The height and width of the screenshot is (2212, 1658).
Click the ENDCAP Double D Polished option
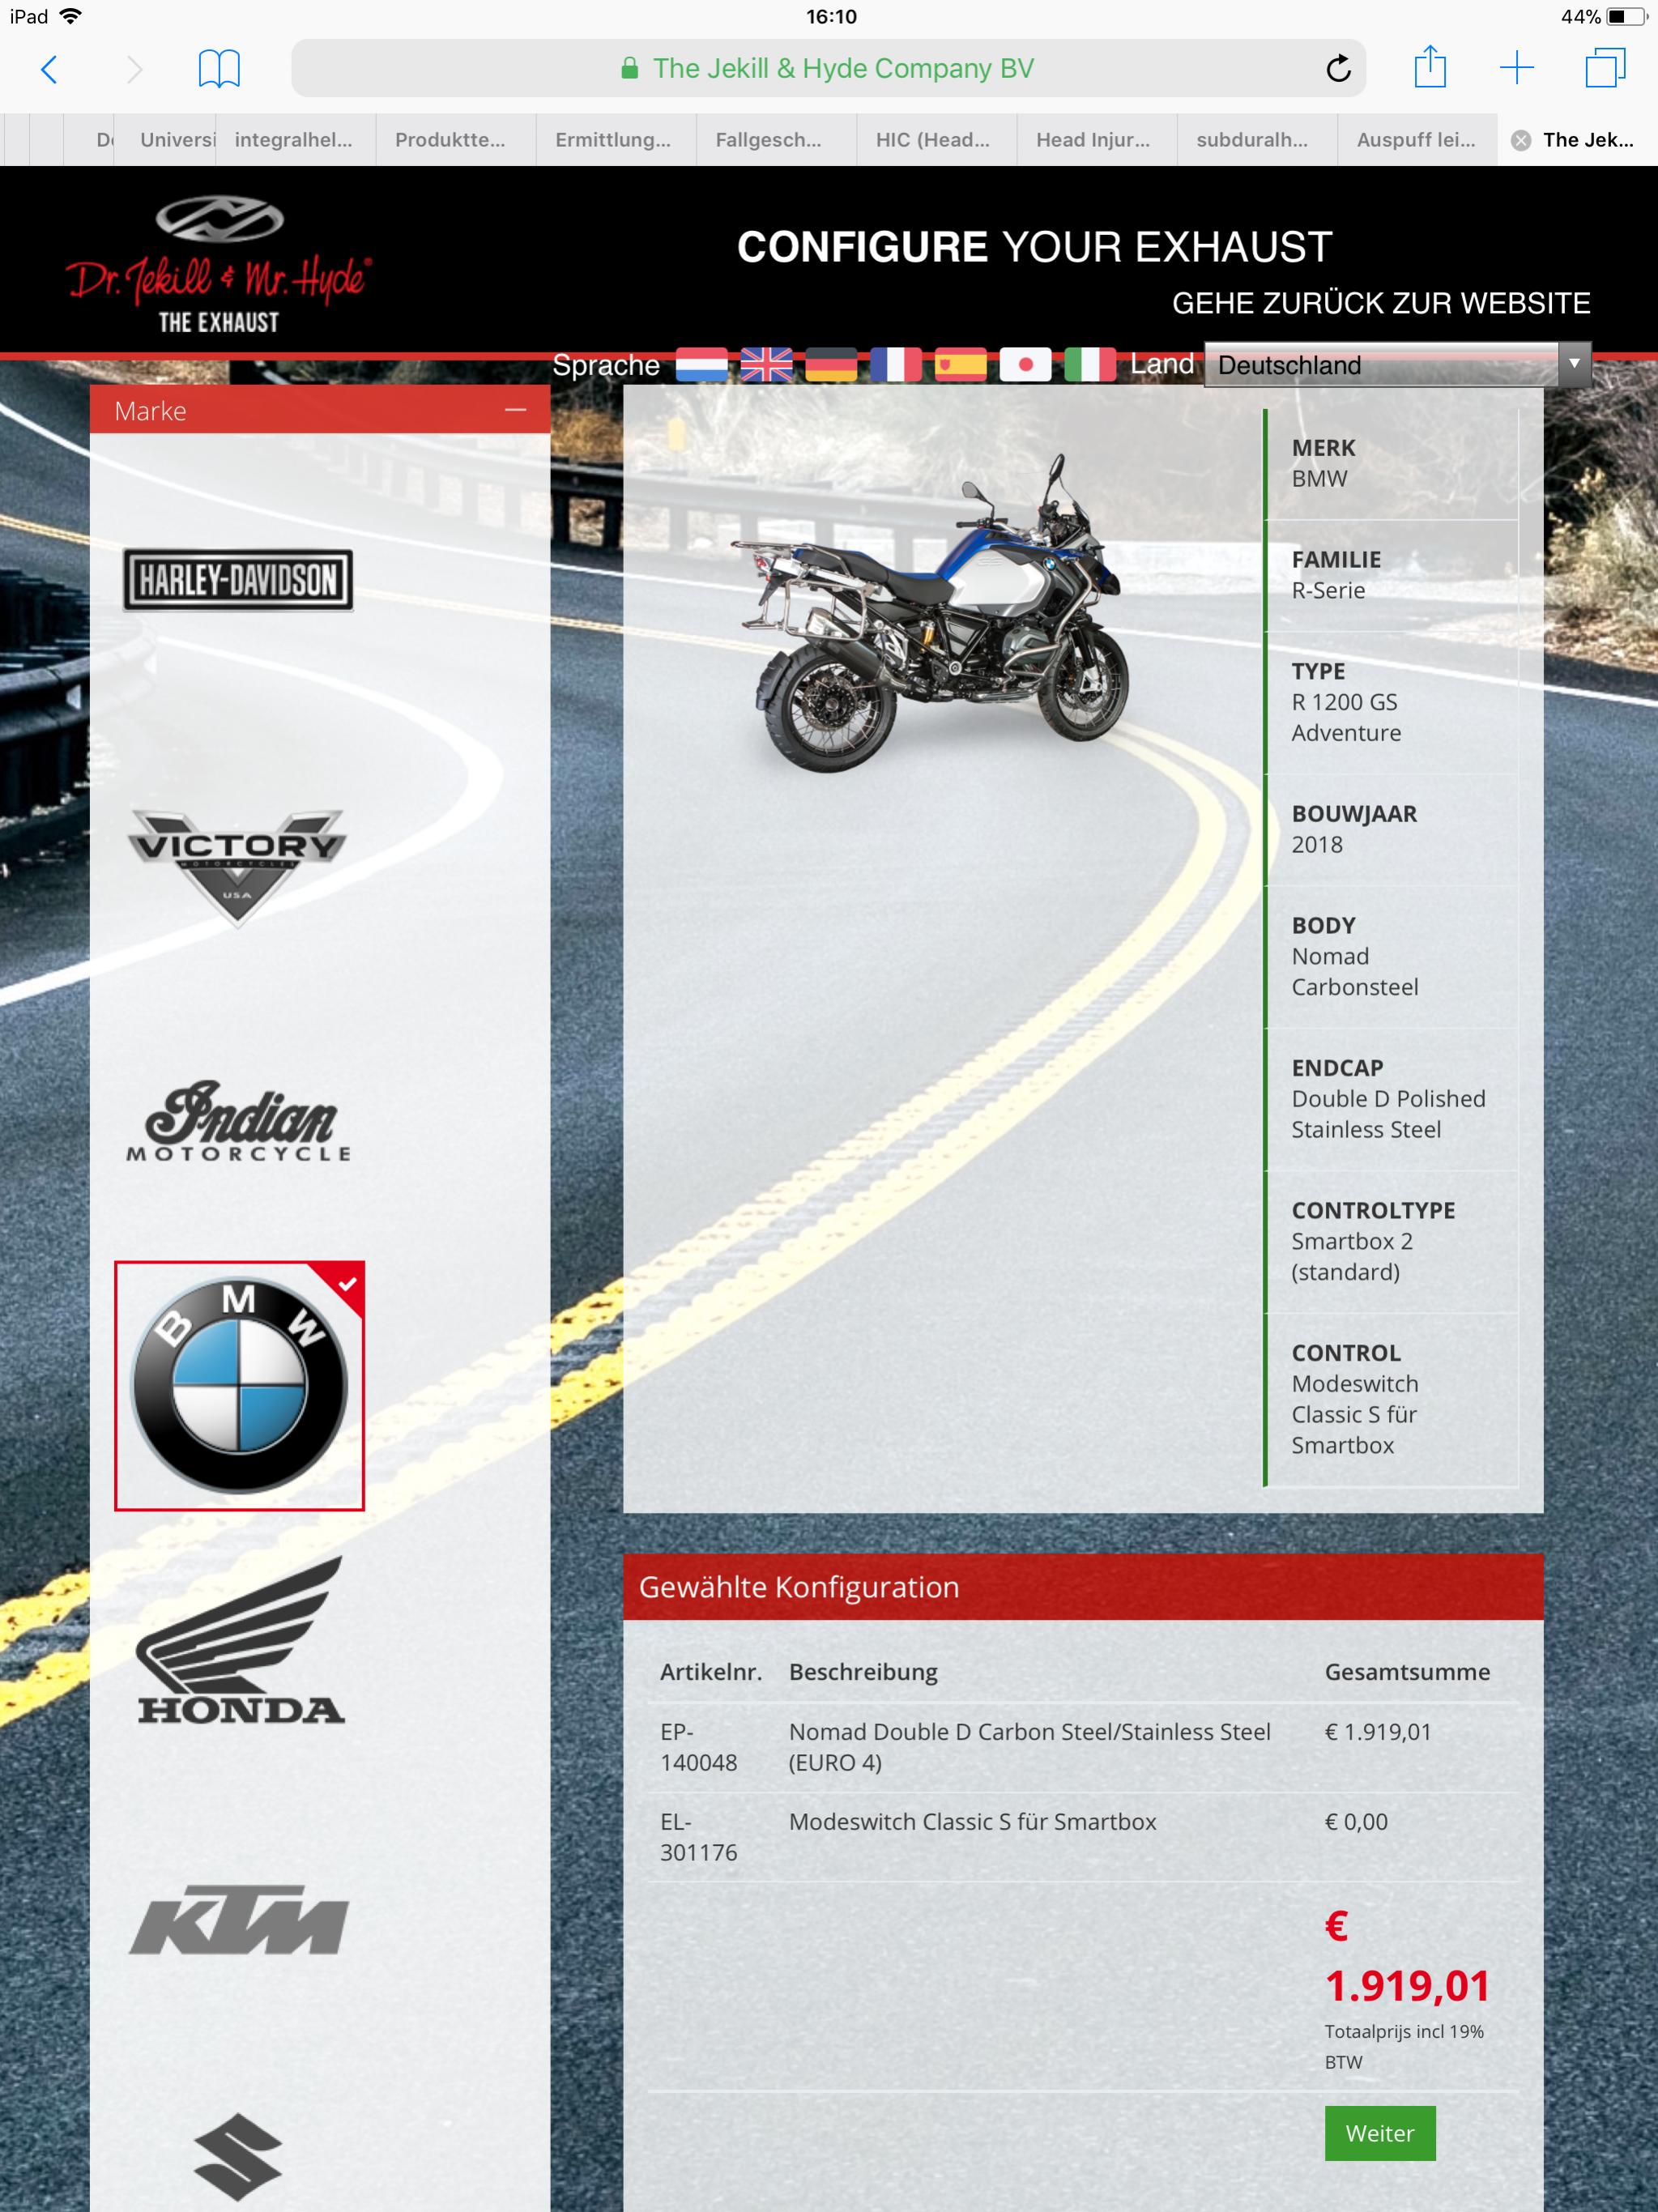1388,1099
